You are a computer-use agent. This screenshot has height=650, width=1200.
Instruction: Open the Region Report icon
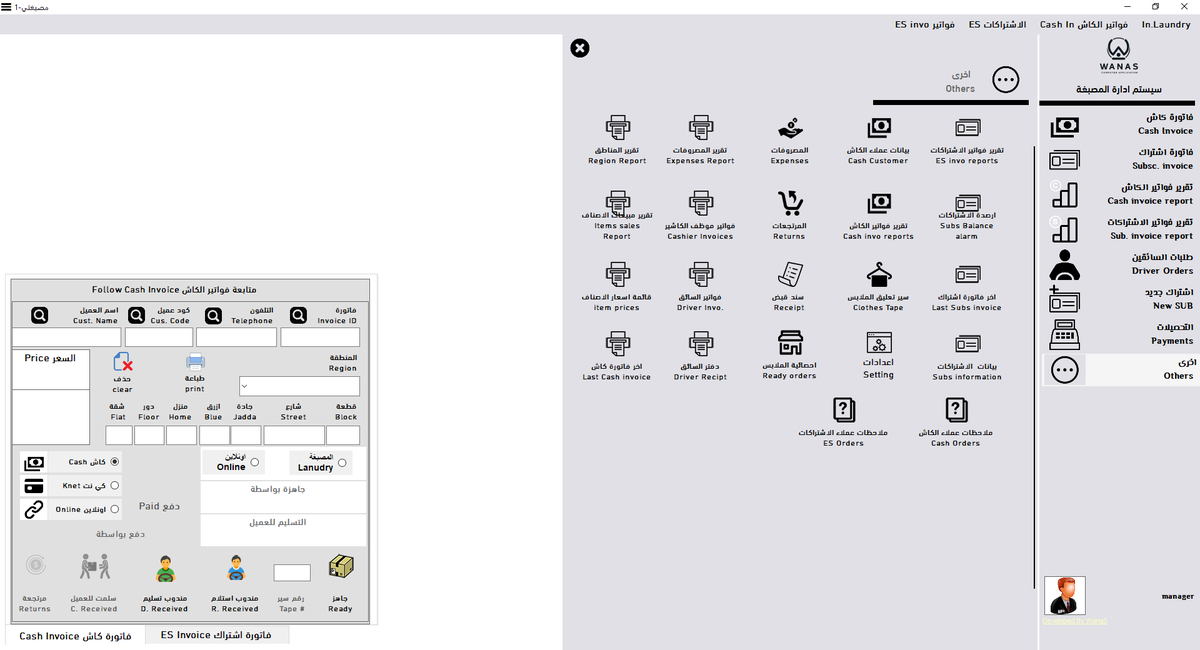(x=617, y=128)
